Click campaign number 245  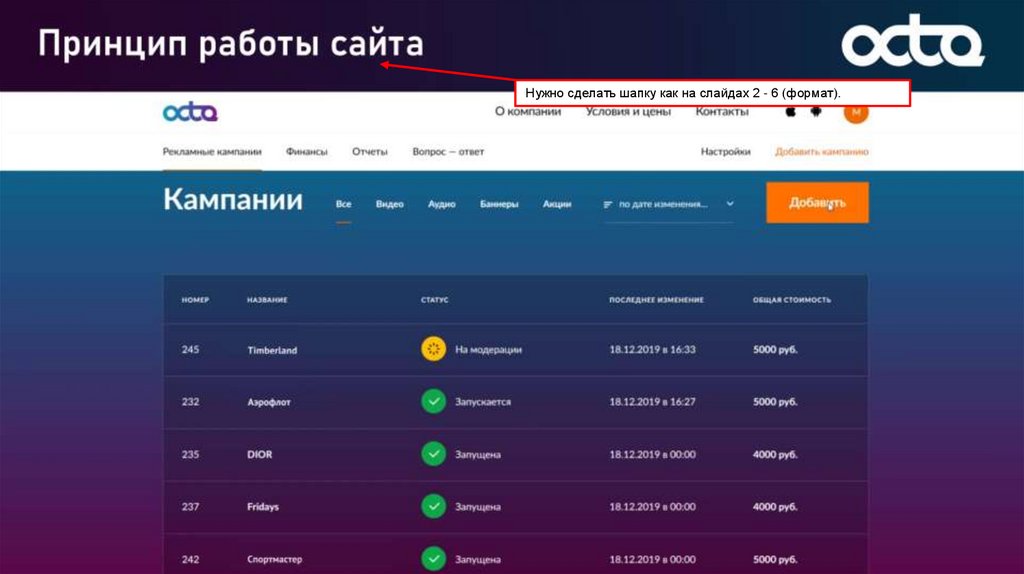(190, 349)
